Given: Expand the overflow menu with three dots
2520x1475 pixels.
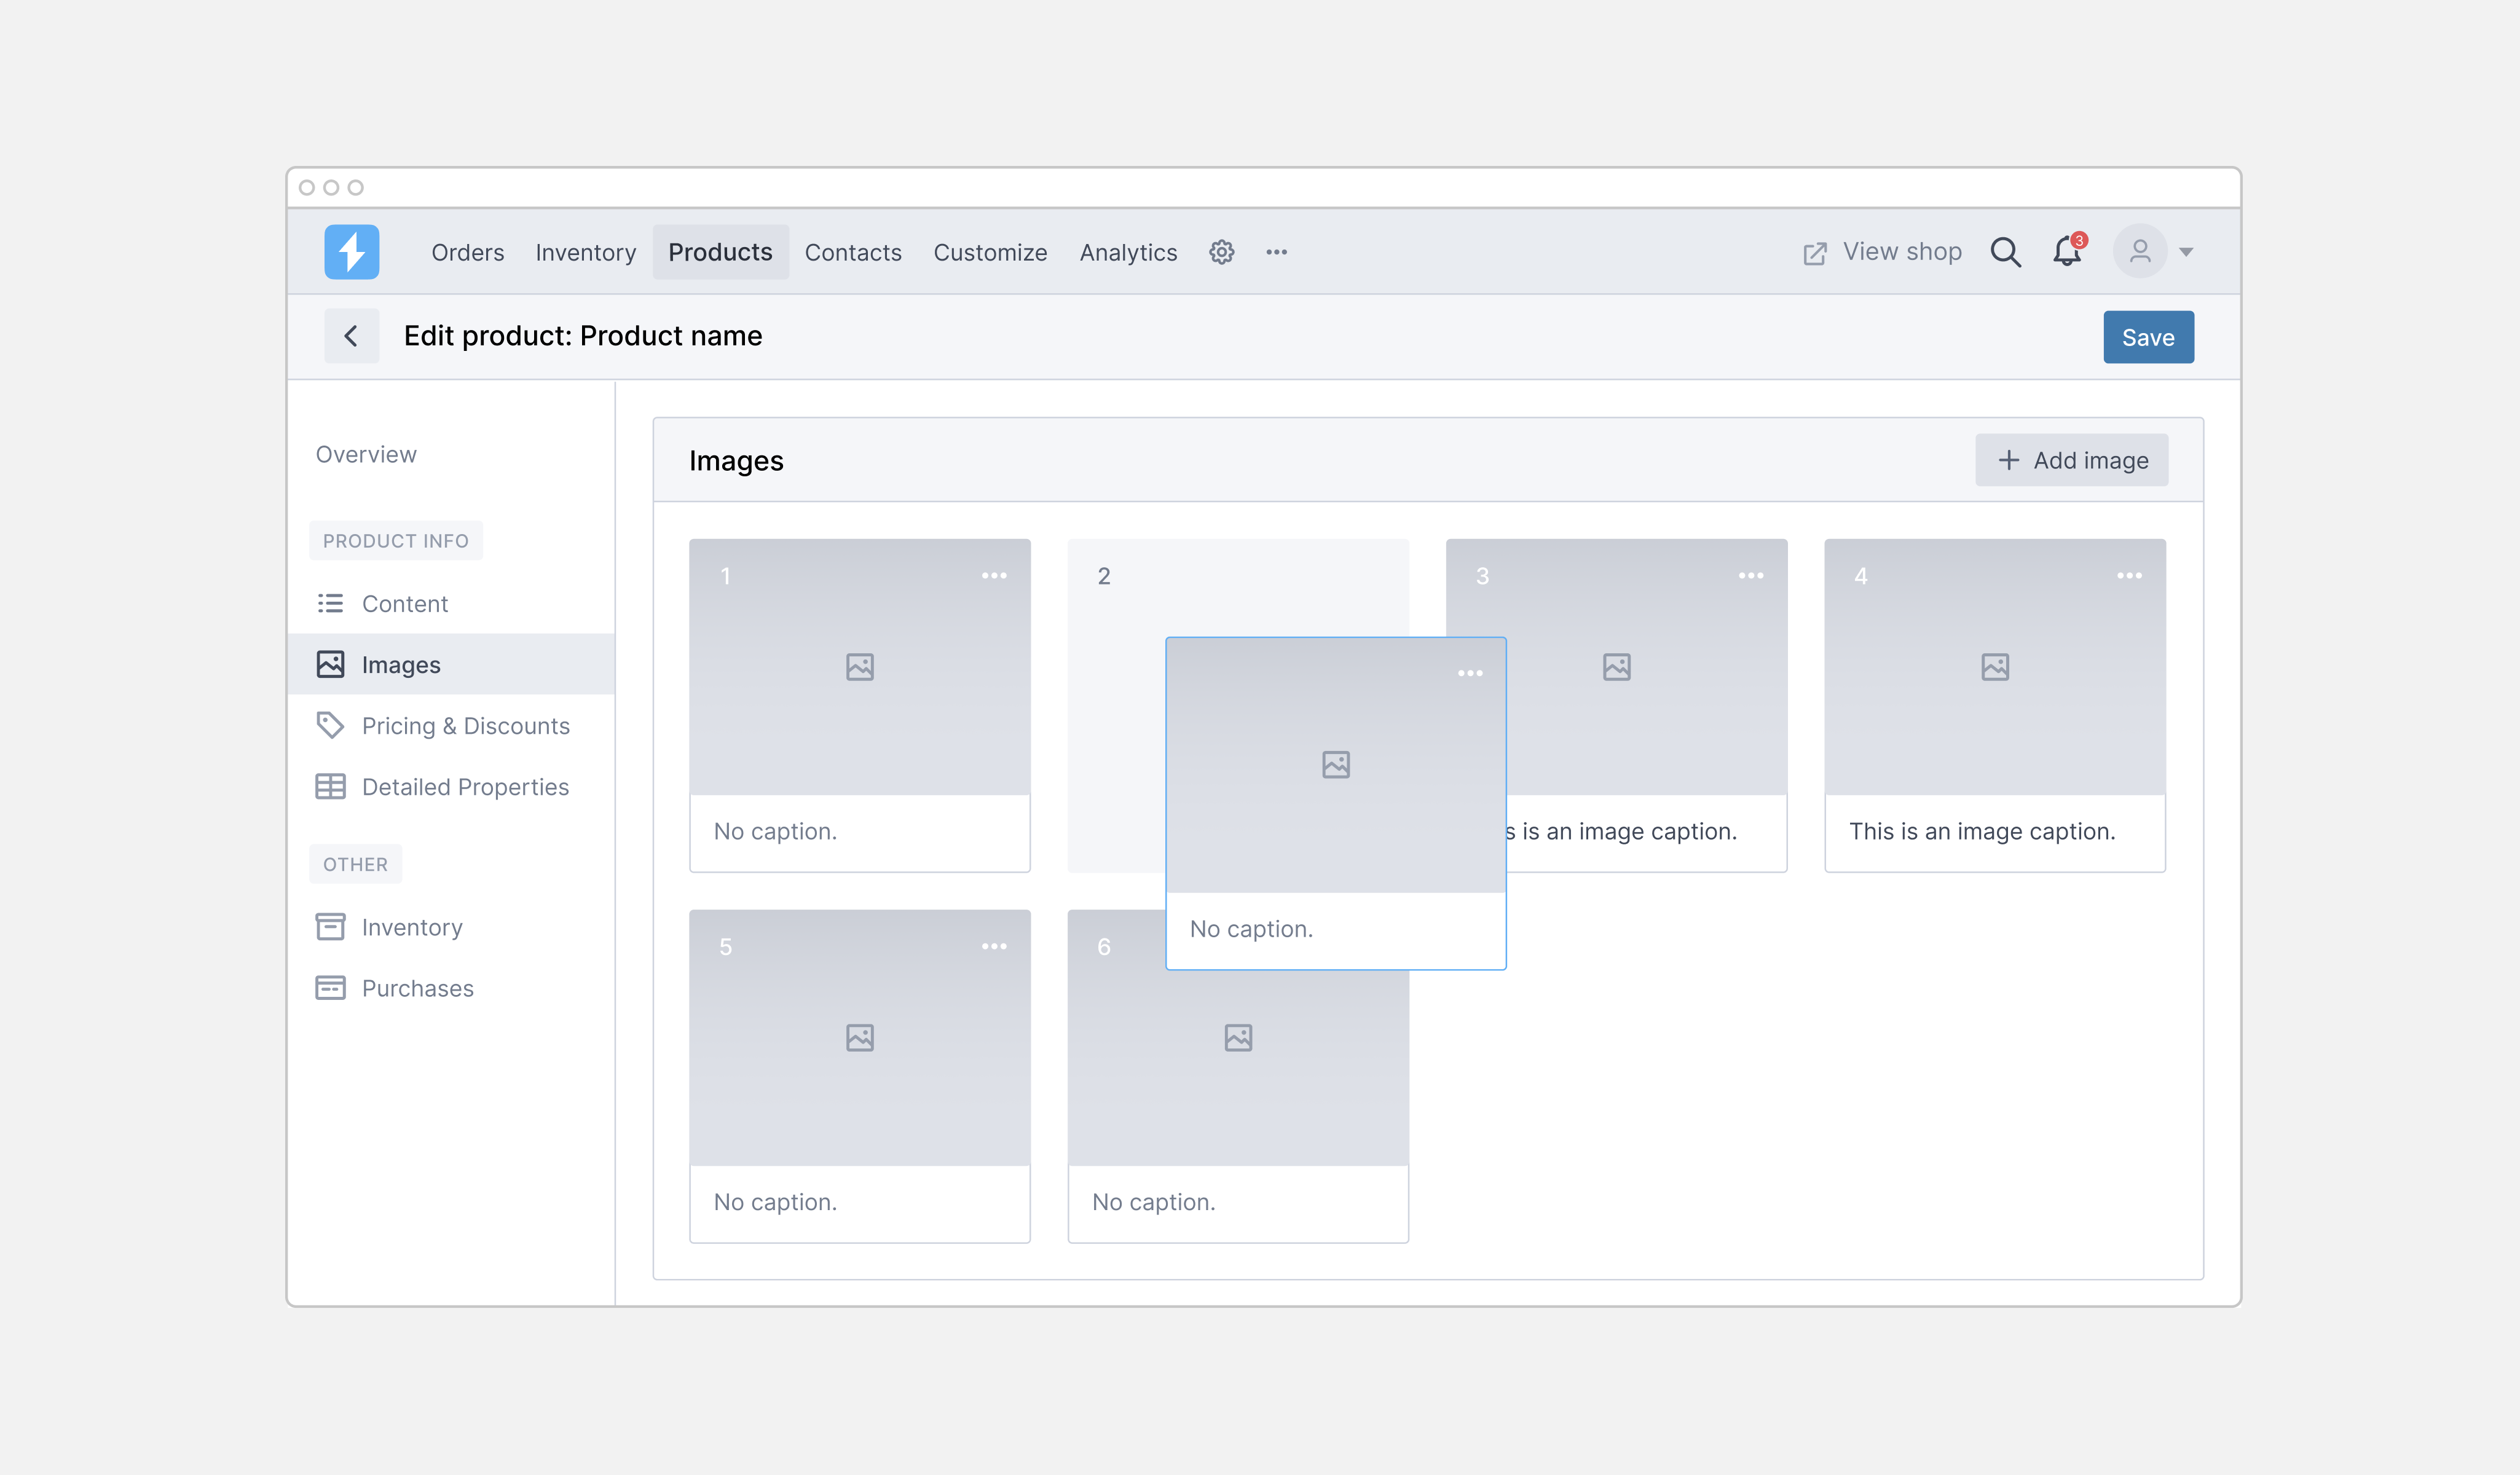Looking at the screenshot, I should tap(1470, 672).
